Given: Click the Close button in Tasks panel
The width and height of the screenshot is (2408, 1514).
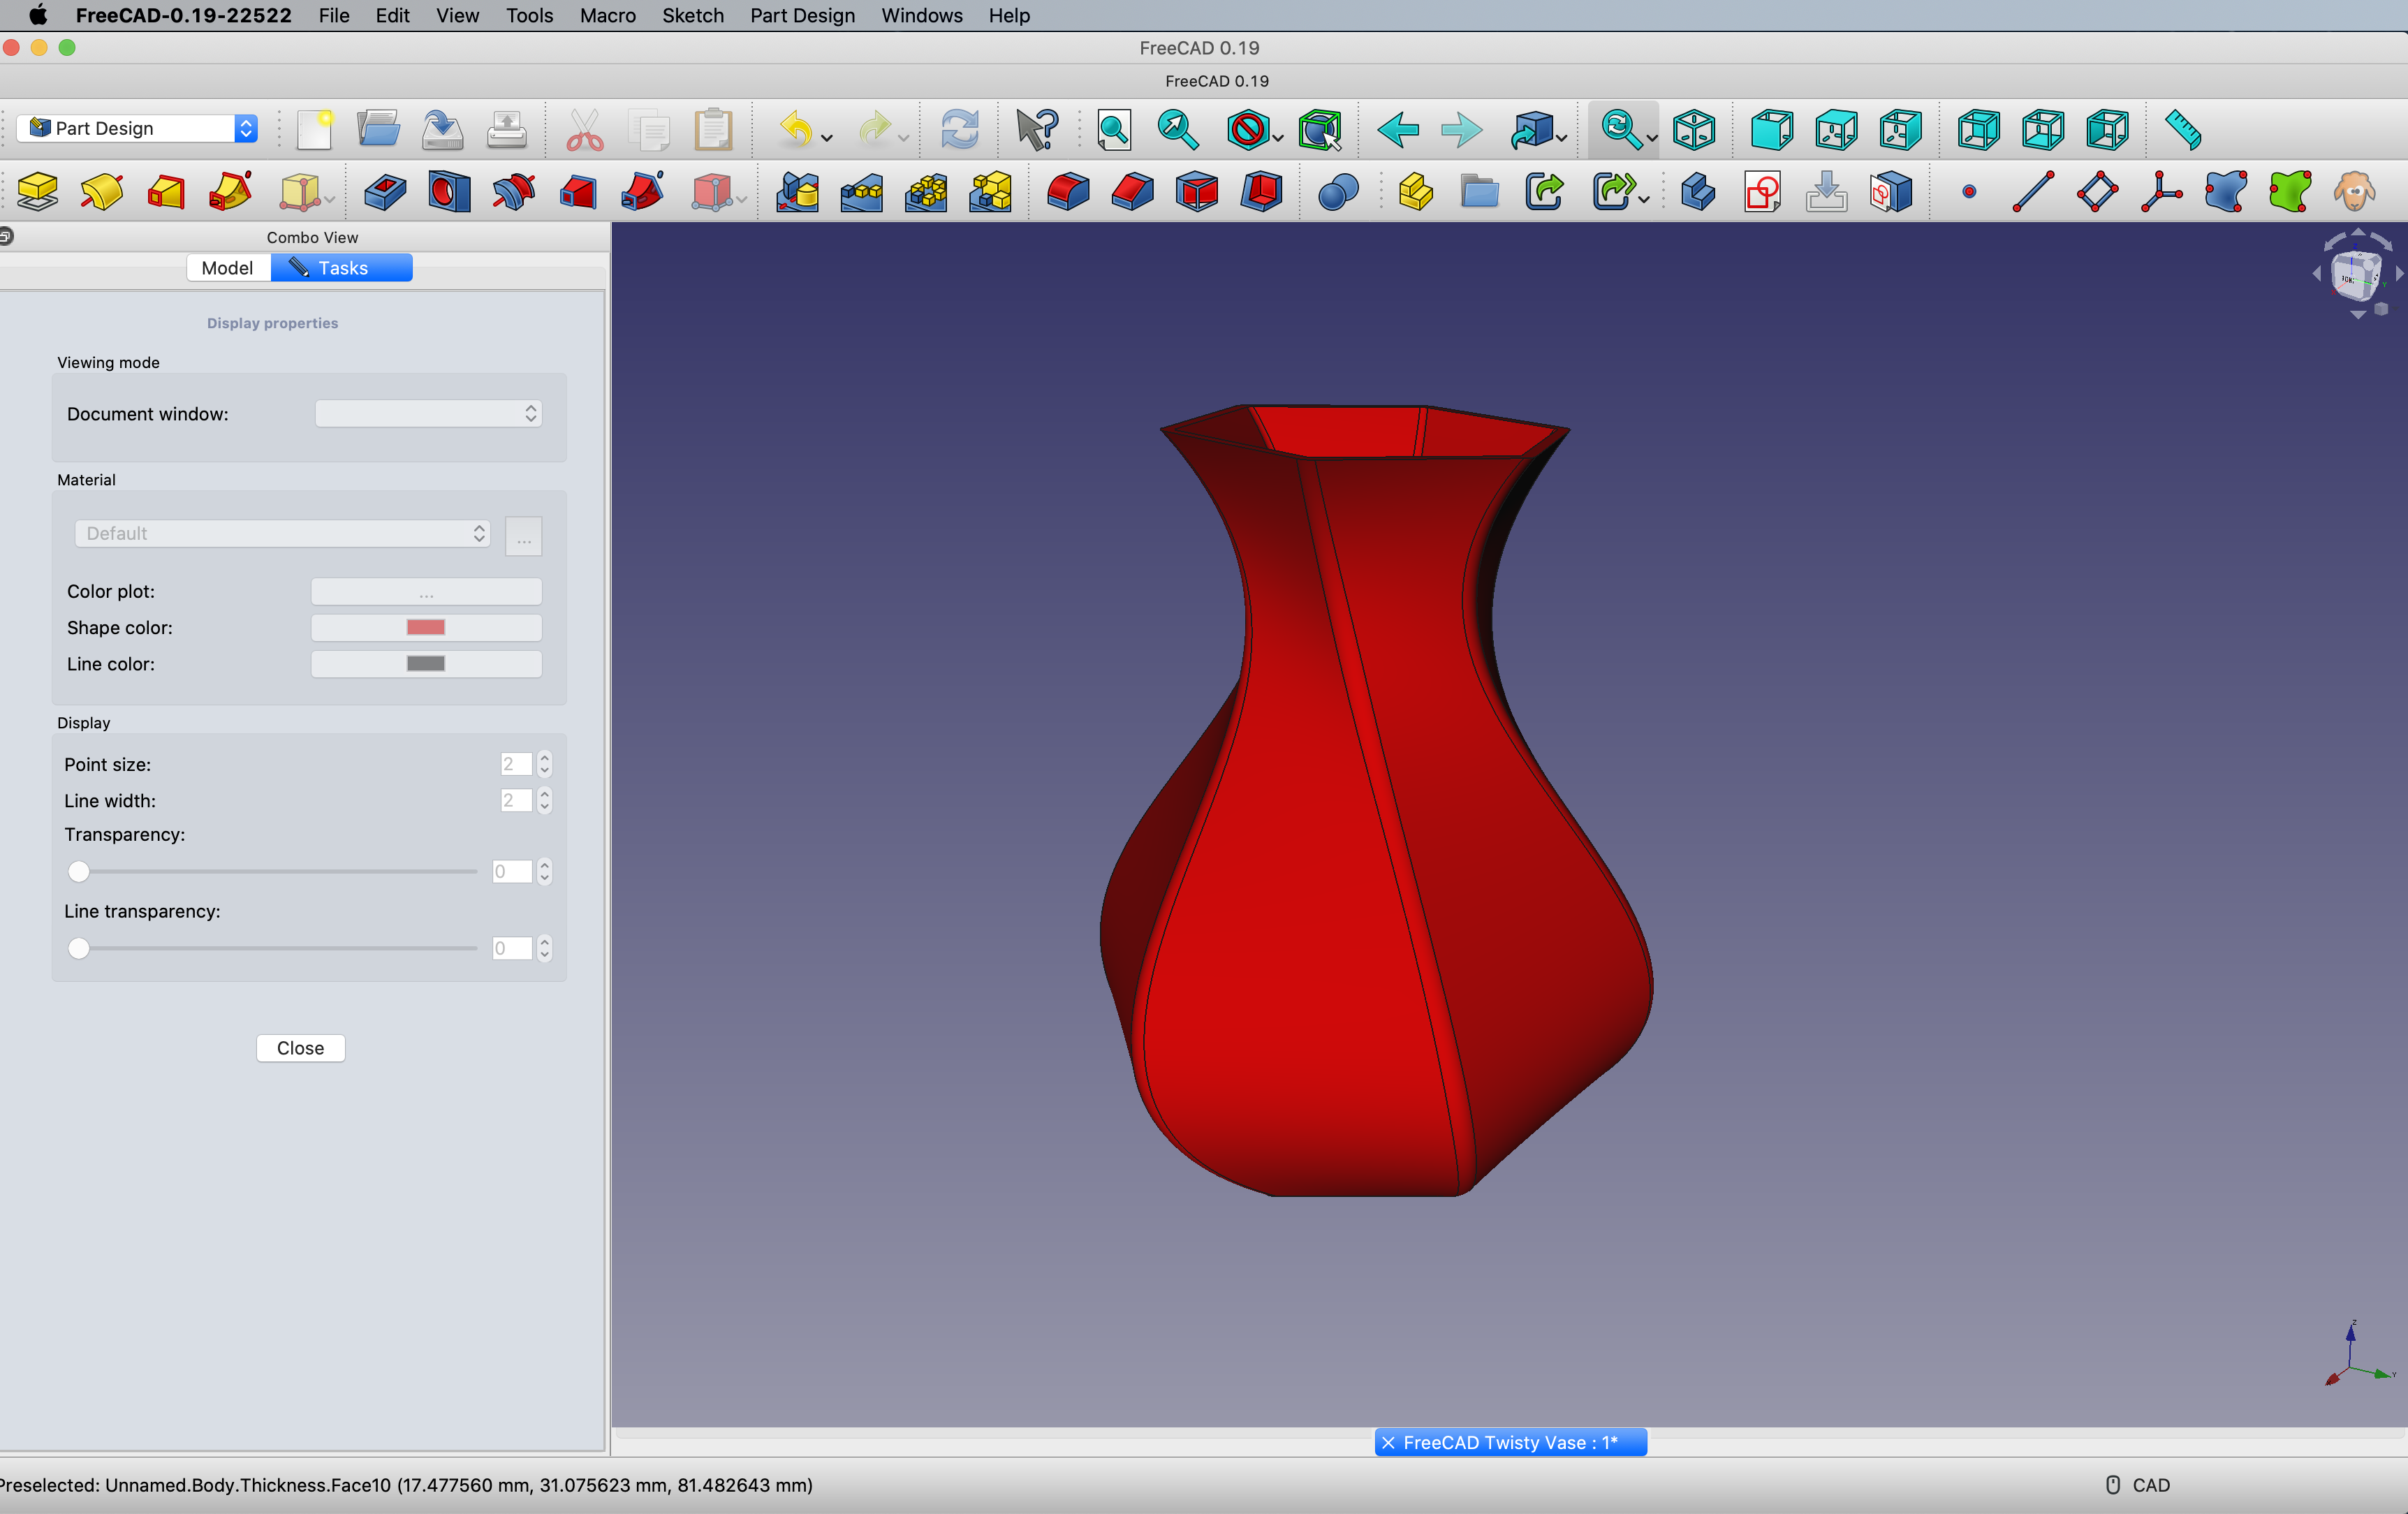Looking at the screenshot, I should tap(300, 1048).
